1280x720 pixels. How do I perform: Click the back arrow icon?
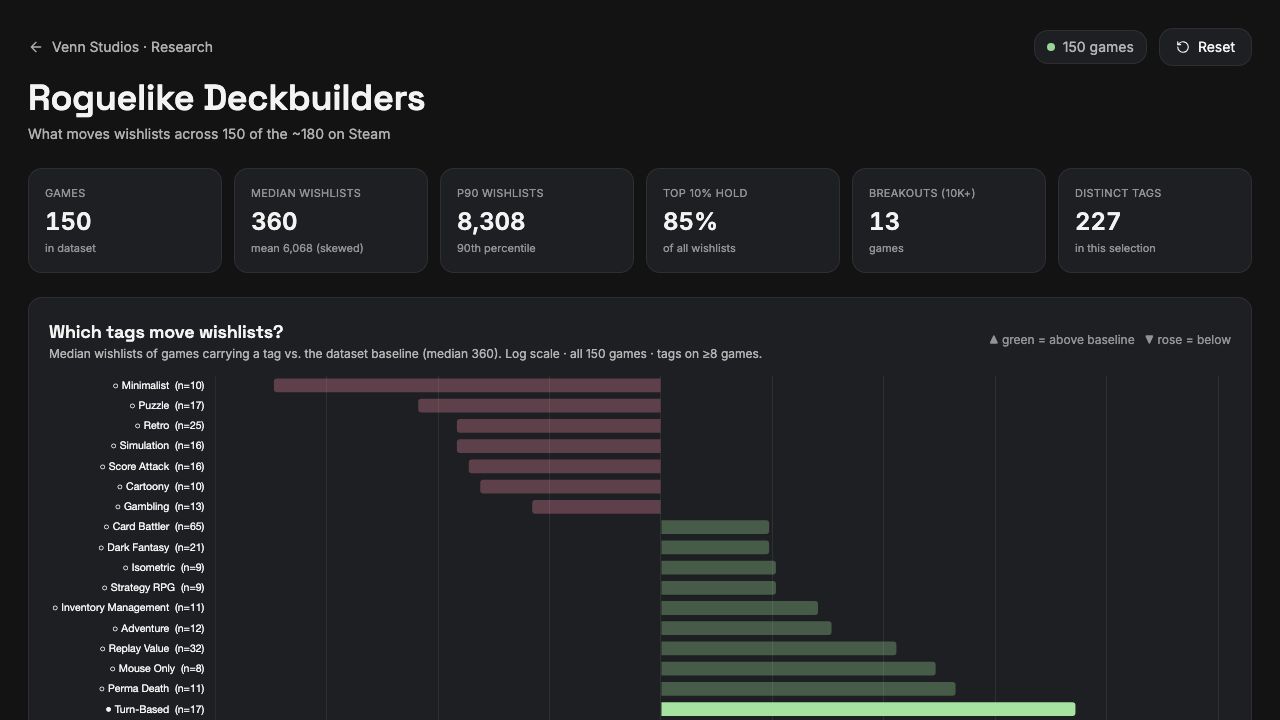point(36,47)
